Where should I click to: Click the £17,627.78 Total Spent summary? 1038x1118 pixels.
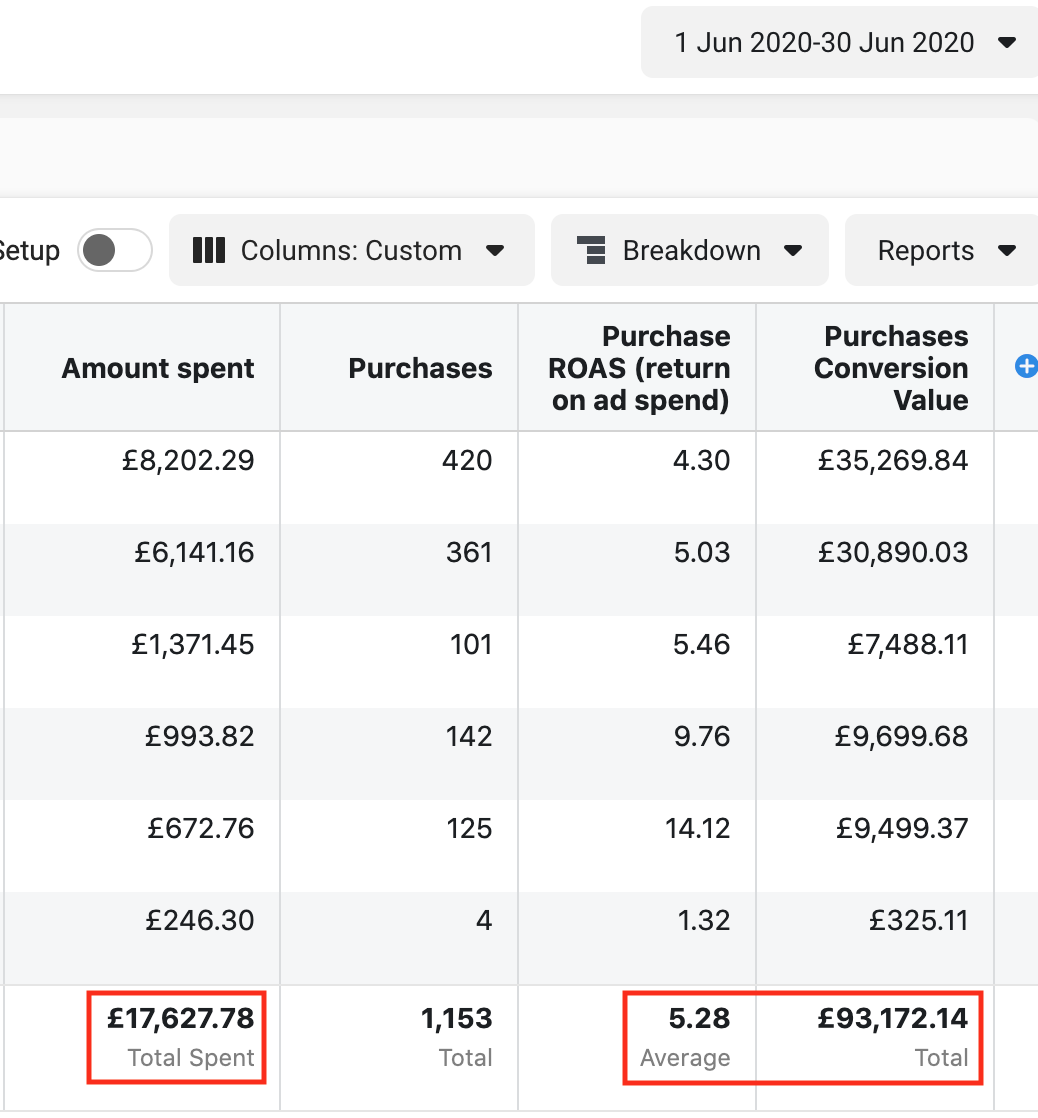click(180, 1019)
